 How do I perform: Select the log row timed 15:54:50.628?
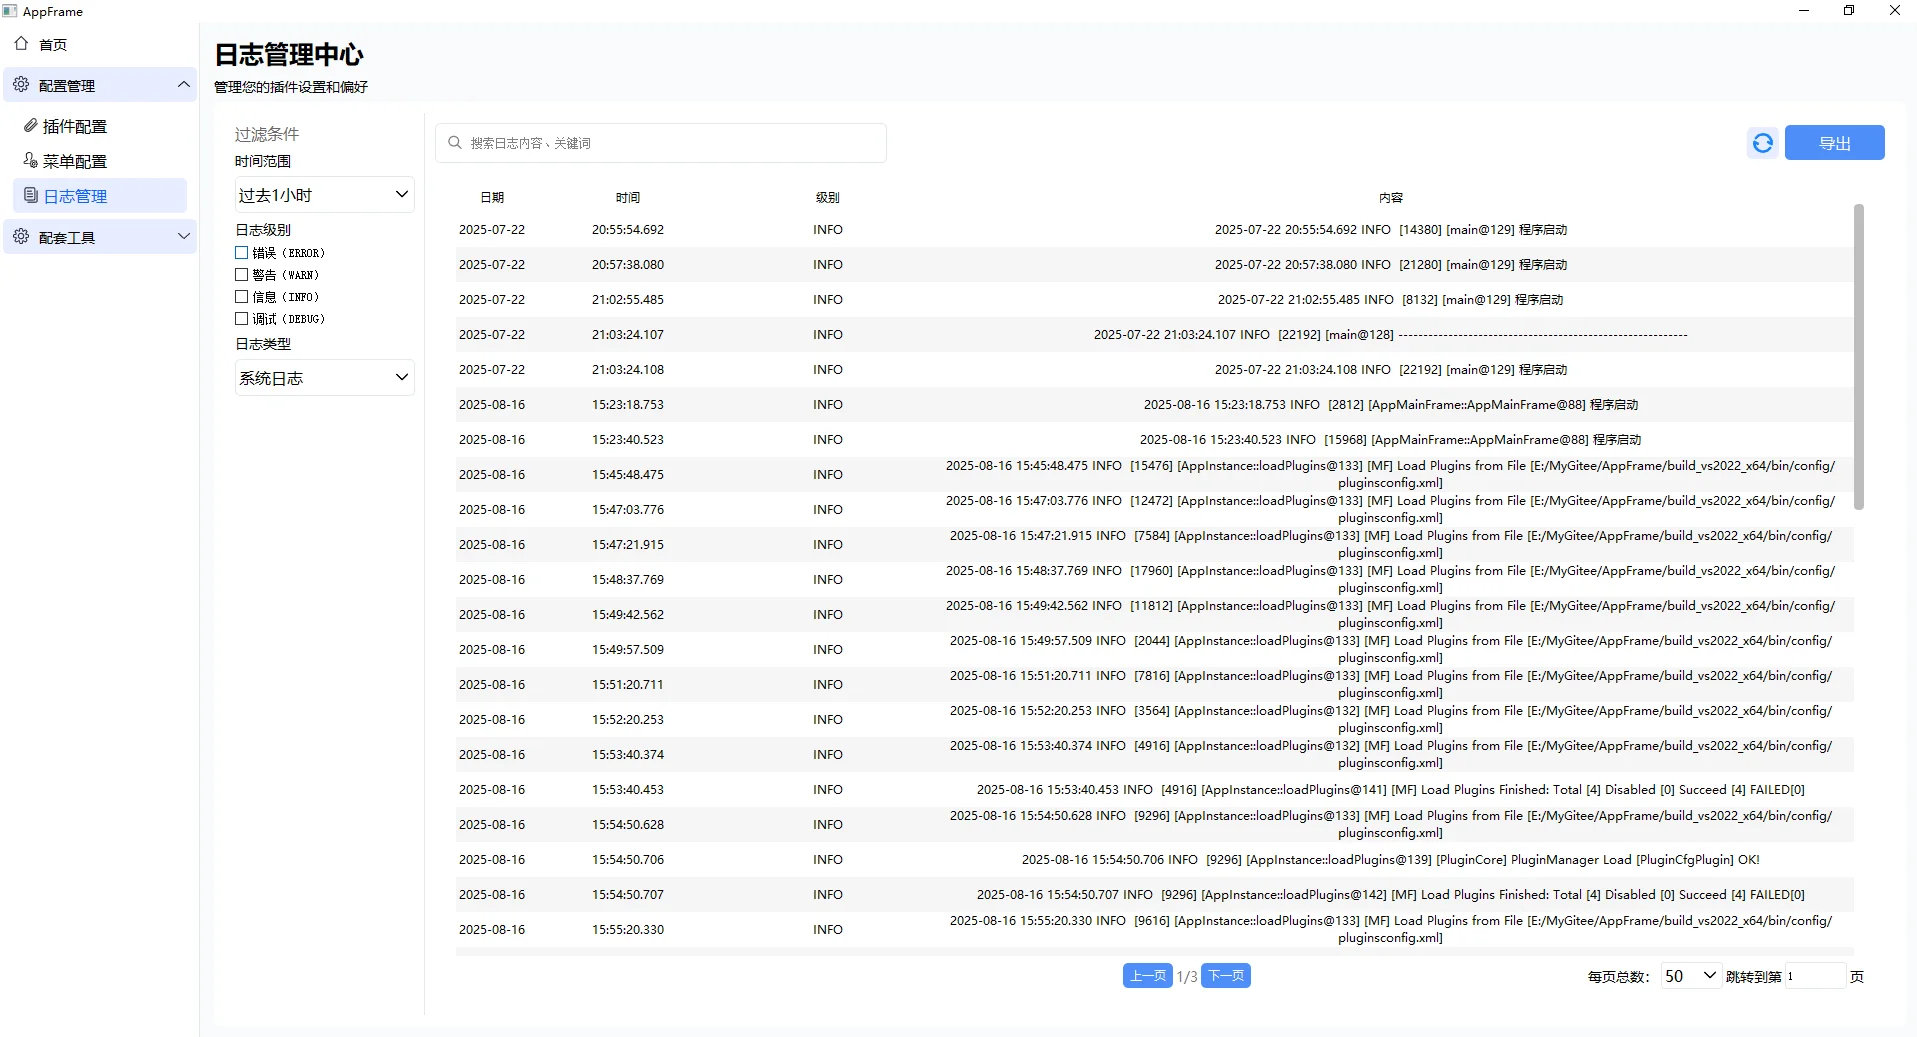[1155, 825]
